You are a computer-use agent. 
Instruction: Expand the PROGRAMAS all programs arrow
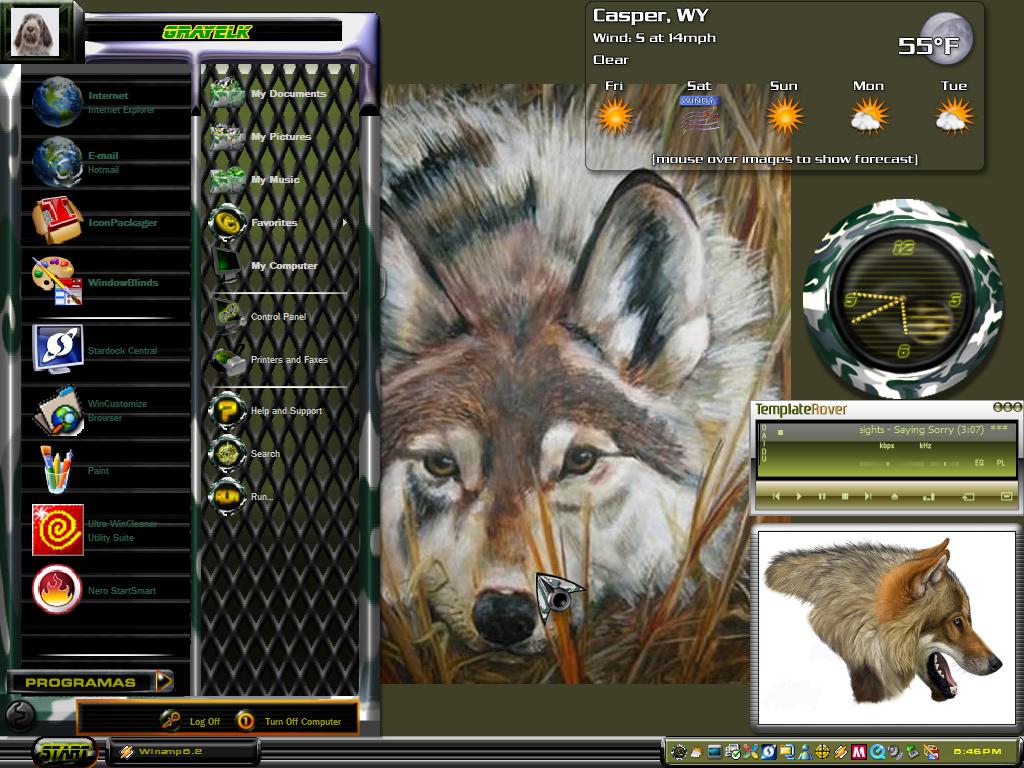click(165, 681)
